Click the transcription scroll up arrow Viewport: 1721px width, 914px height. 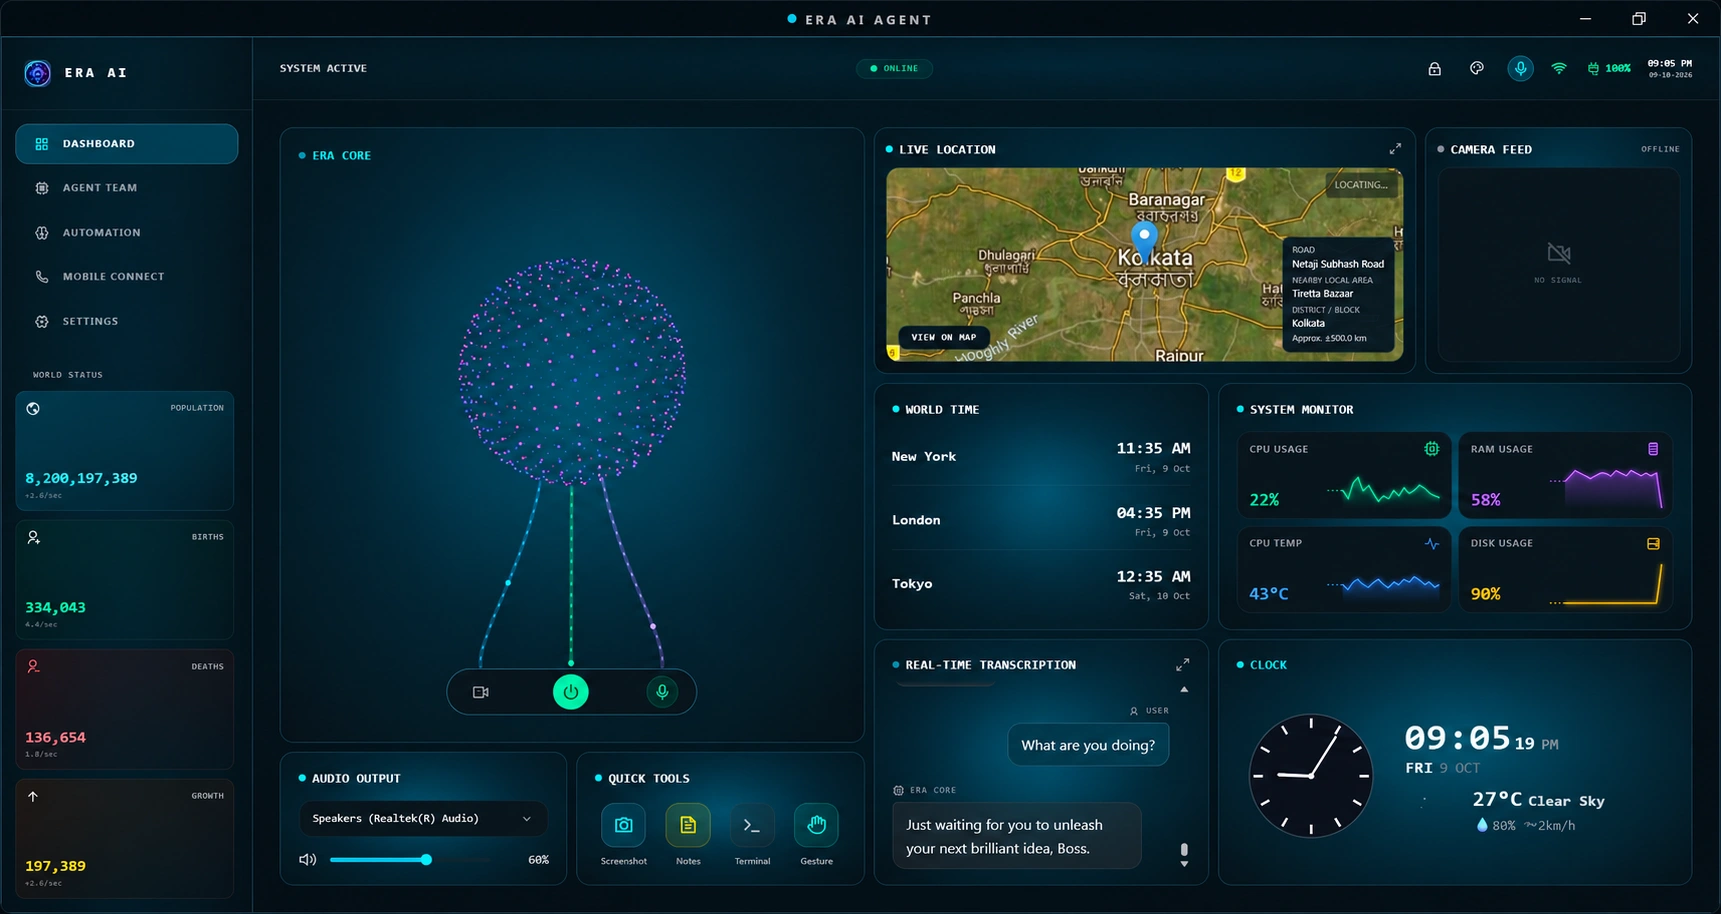tap(1184, 690)
